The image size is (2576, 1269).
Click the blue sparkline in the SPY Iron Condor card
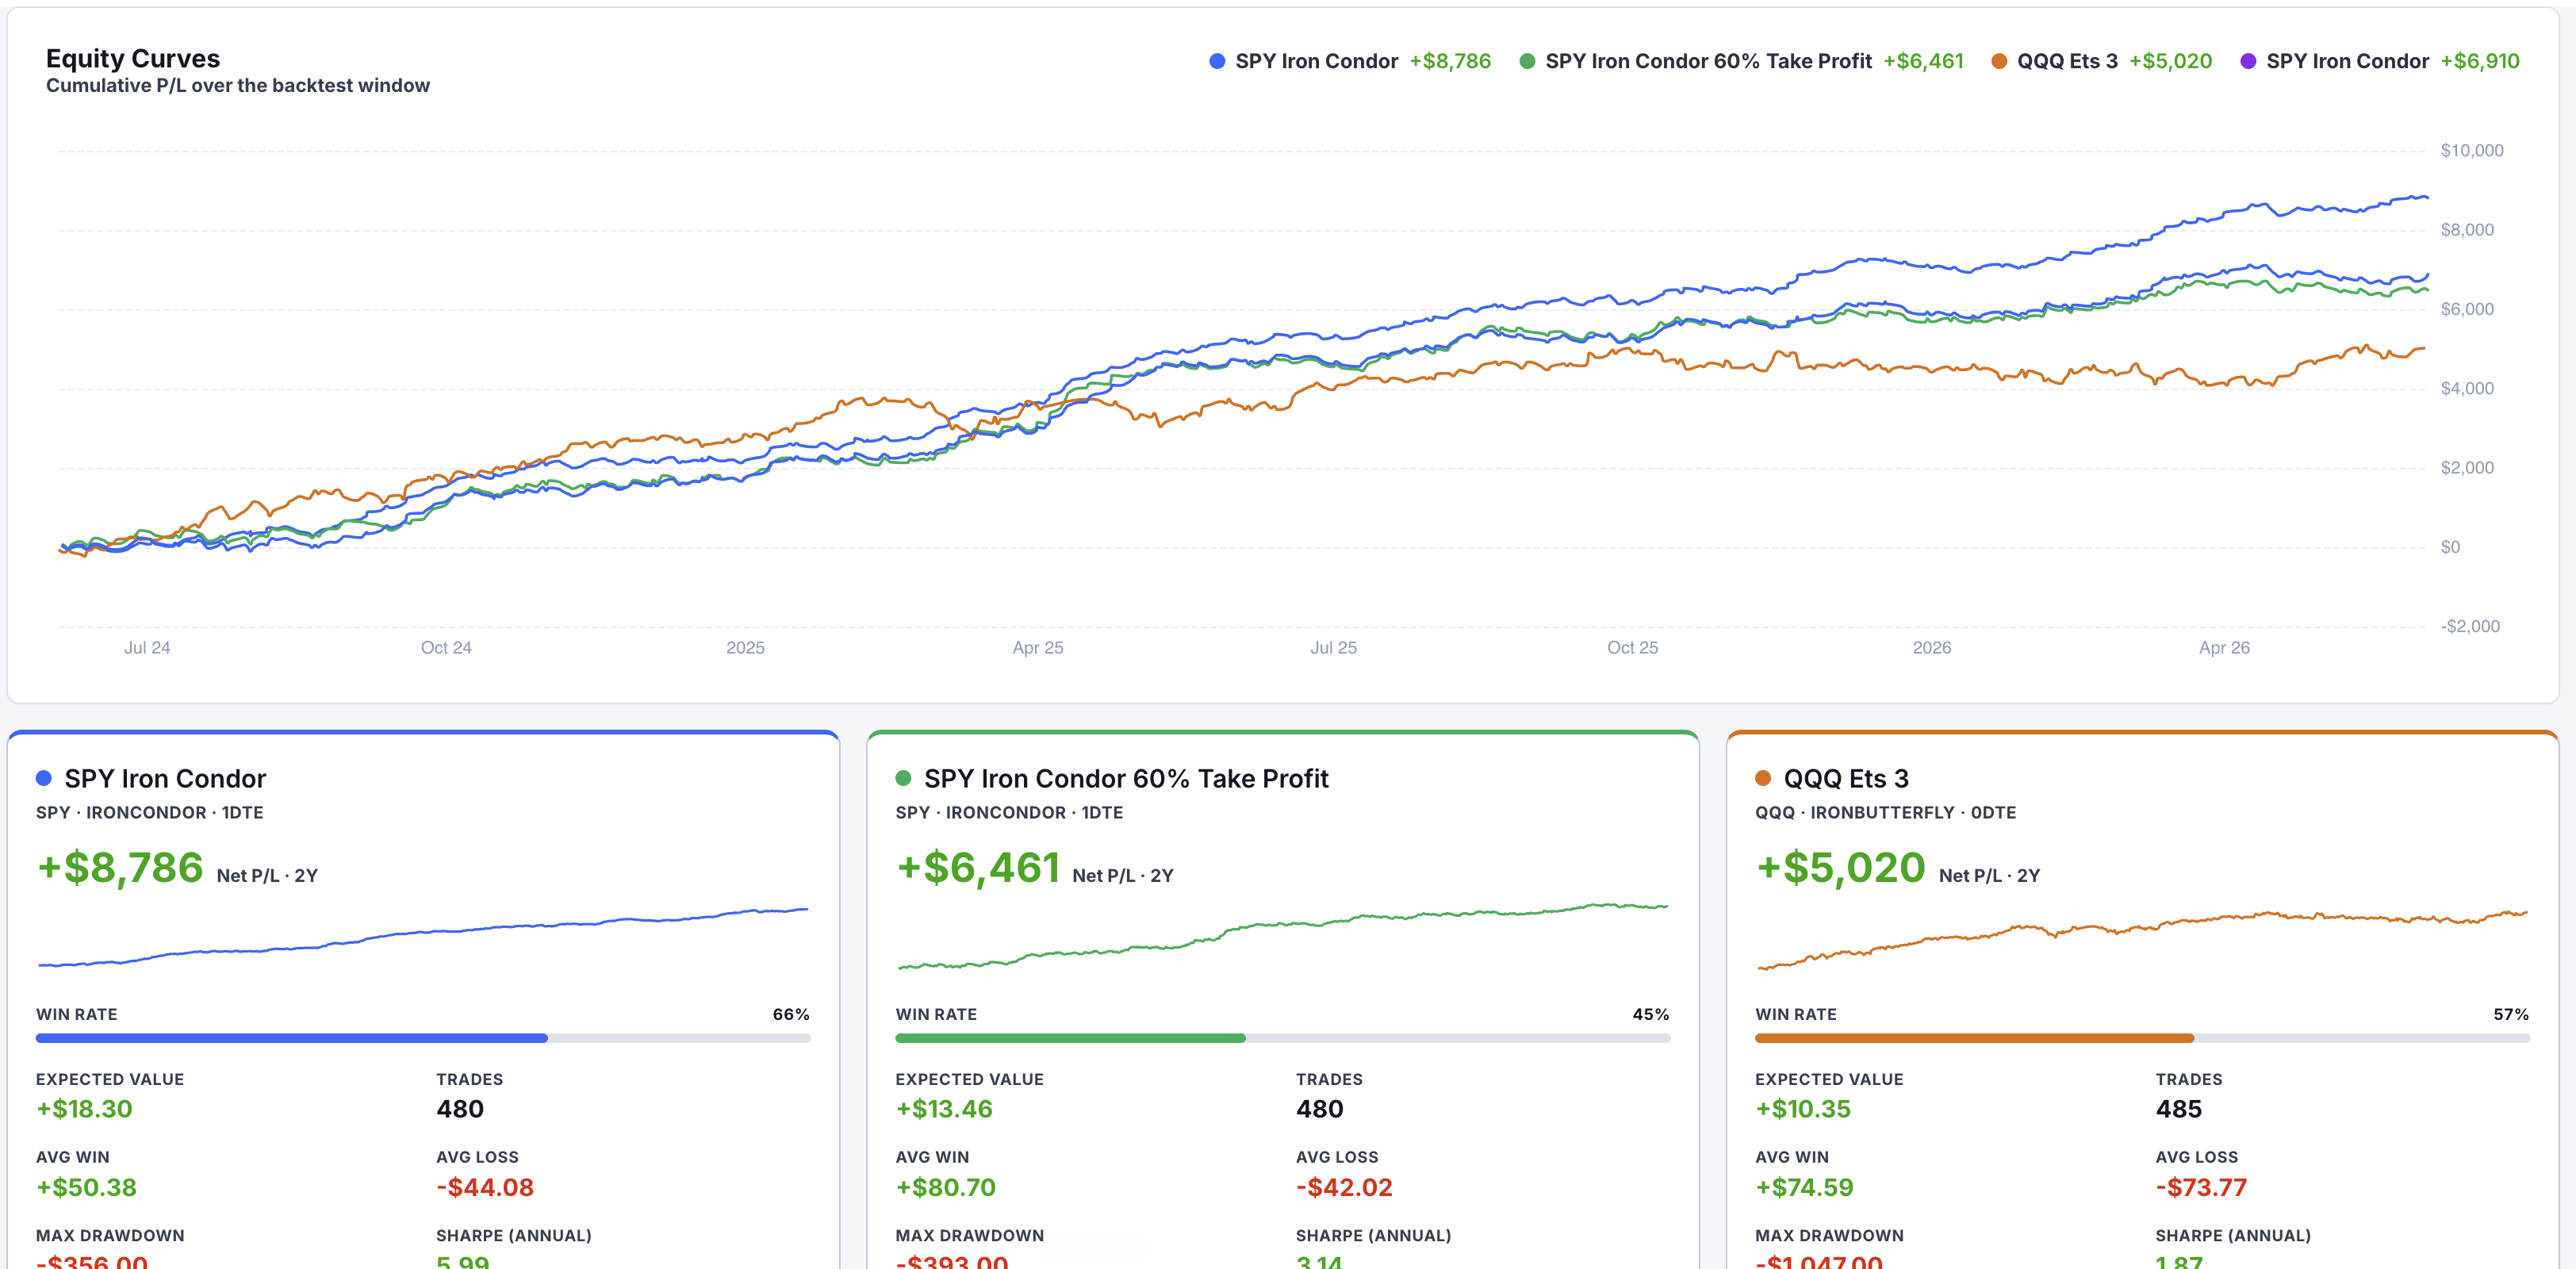423,937
